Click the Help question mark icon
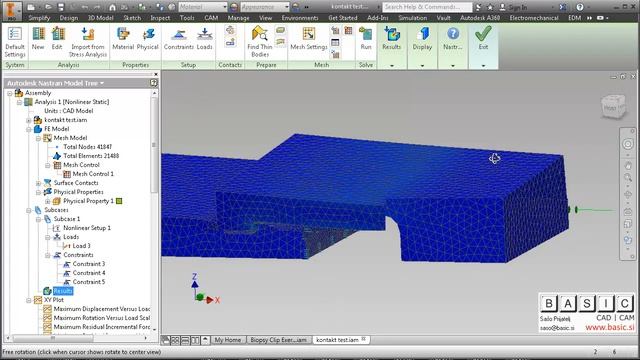This screenshot has height=360, width=640. pyautogui.click(x=580, y=7)
